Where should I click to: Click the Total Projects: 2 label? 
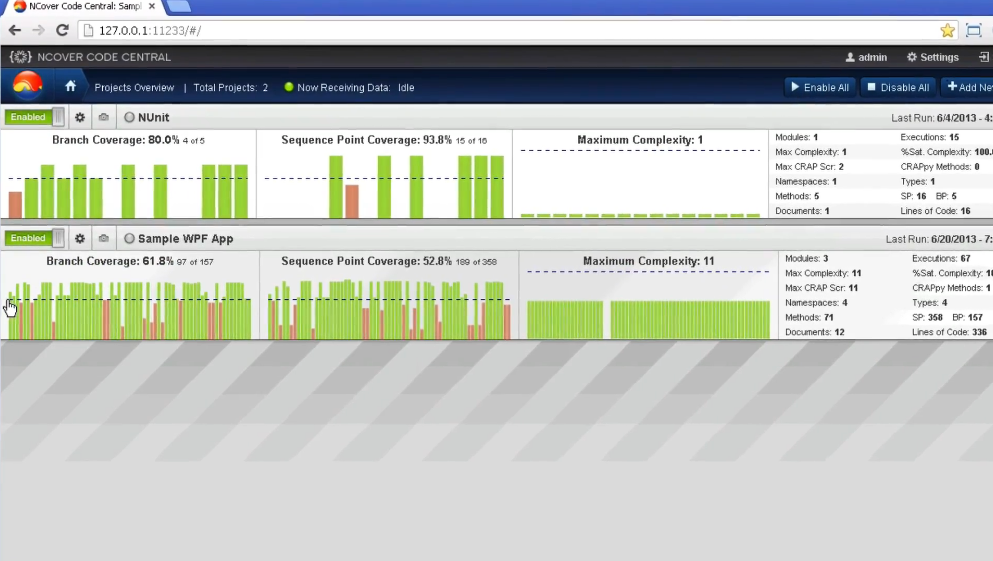(x=231, y=87)
